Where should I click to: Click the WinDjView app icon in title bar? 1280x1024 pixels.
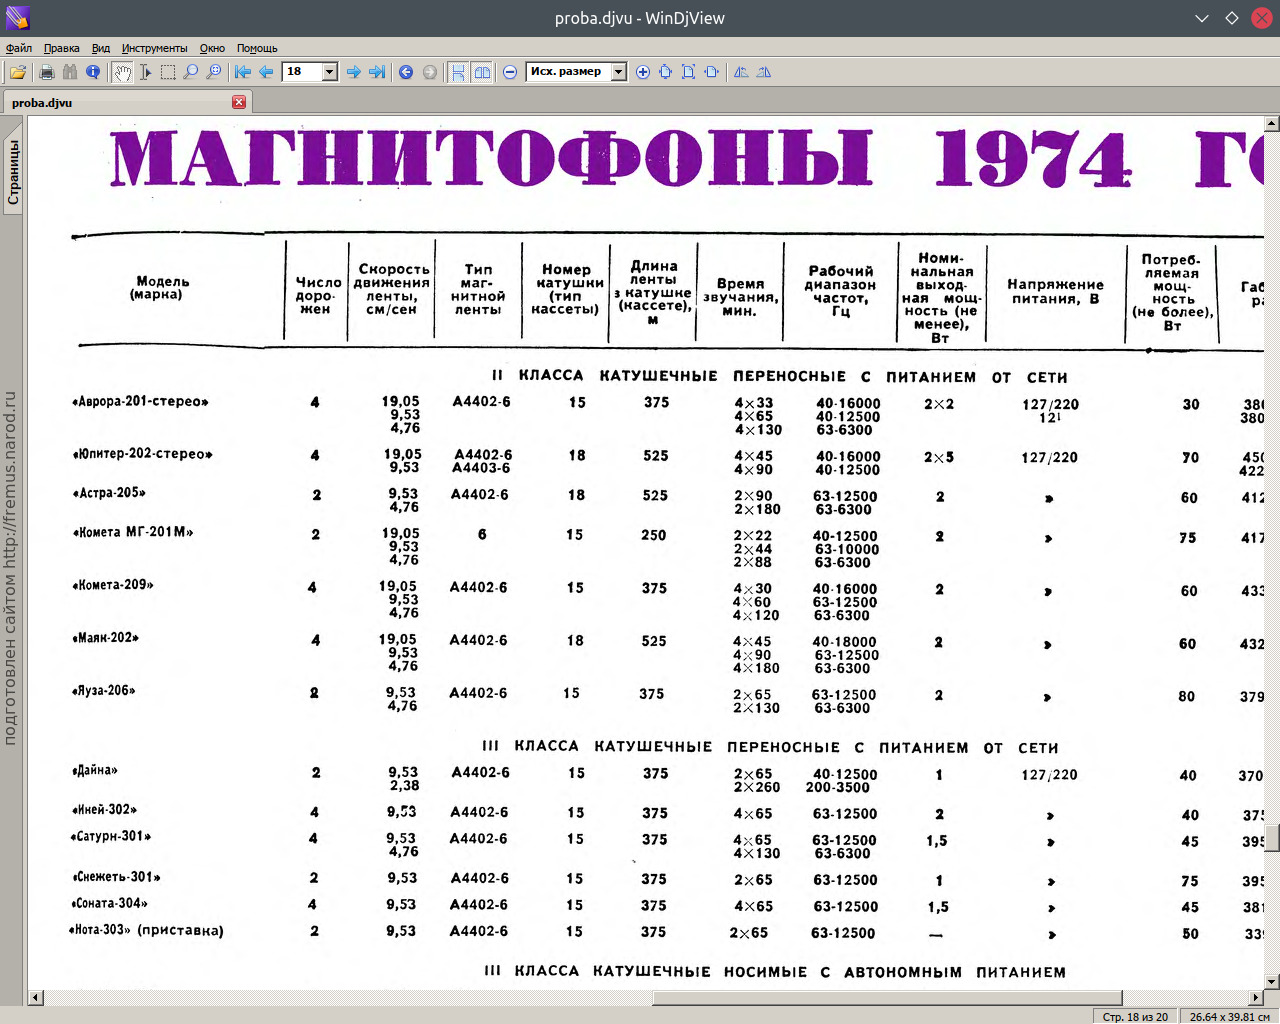click(18, 18)
